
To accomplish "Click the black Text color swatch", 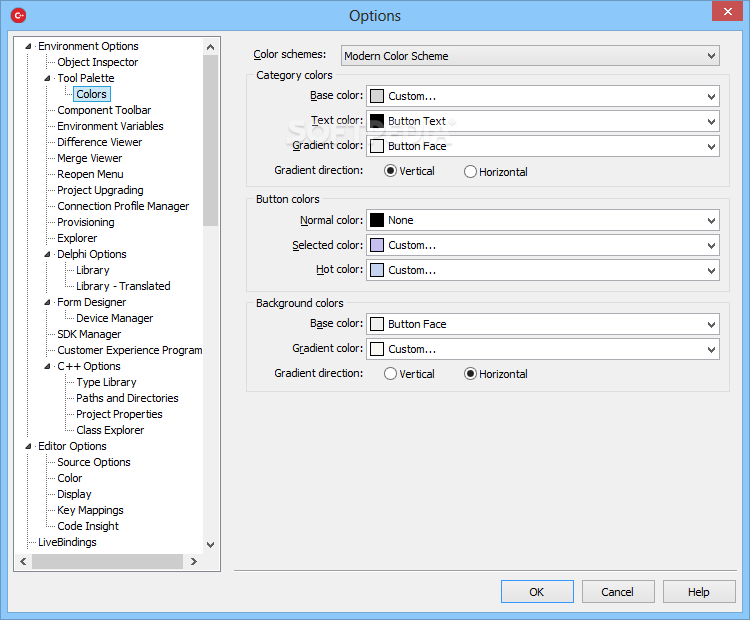I will pos(377,121).
